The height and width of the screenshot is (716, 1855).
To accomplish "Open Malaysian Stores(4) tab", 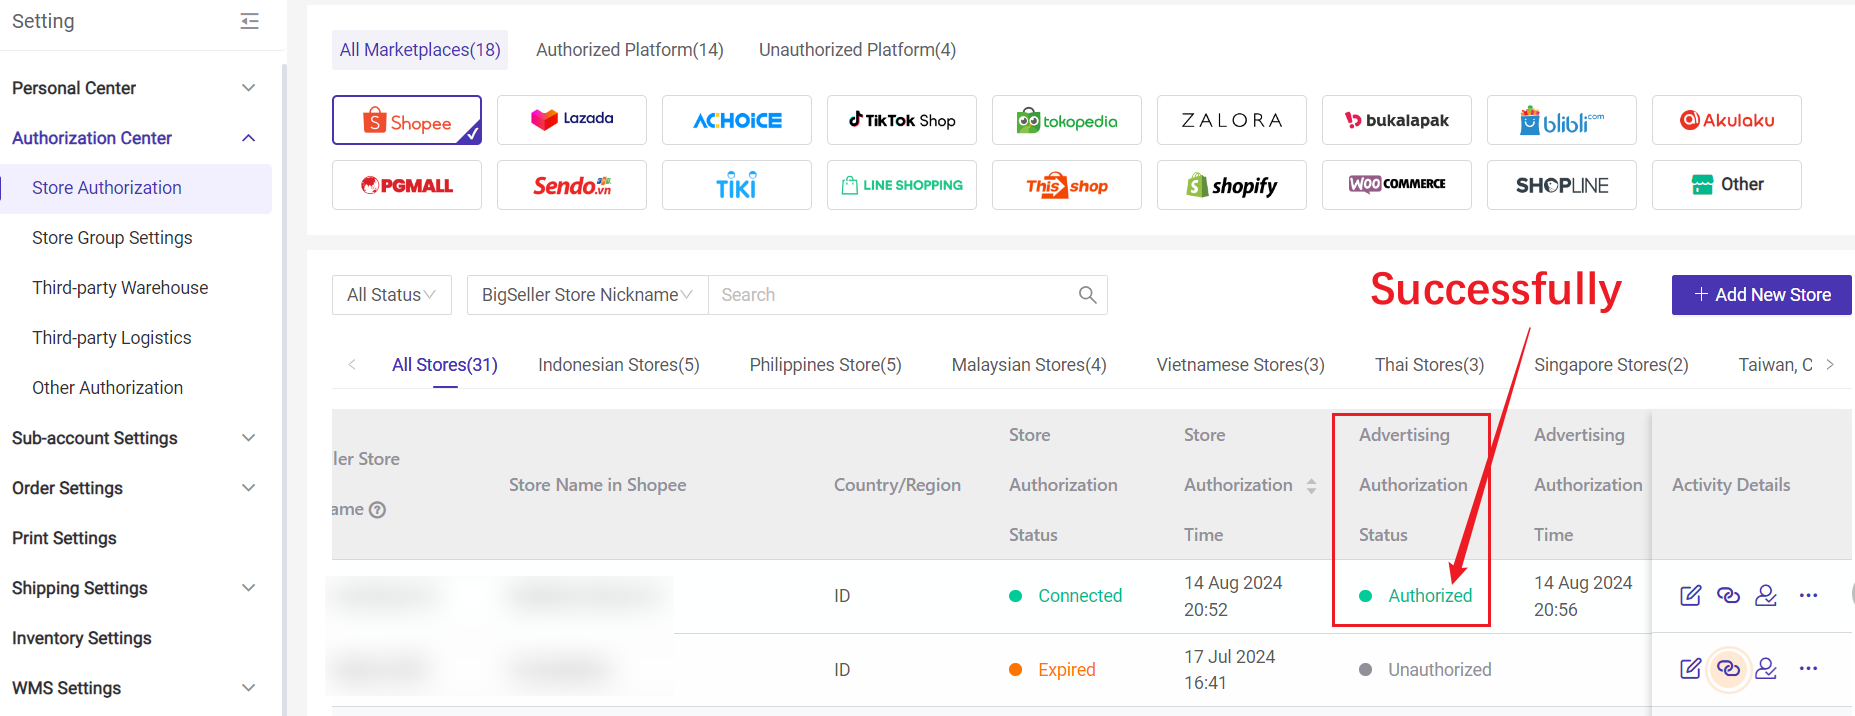I will [1029, 365].
